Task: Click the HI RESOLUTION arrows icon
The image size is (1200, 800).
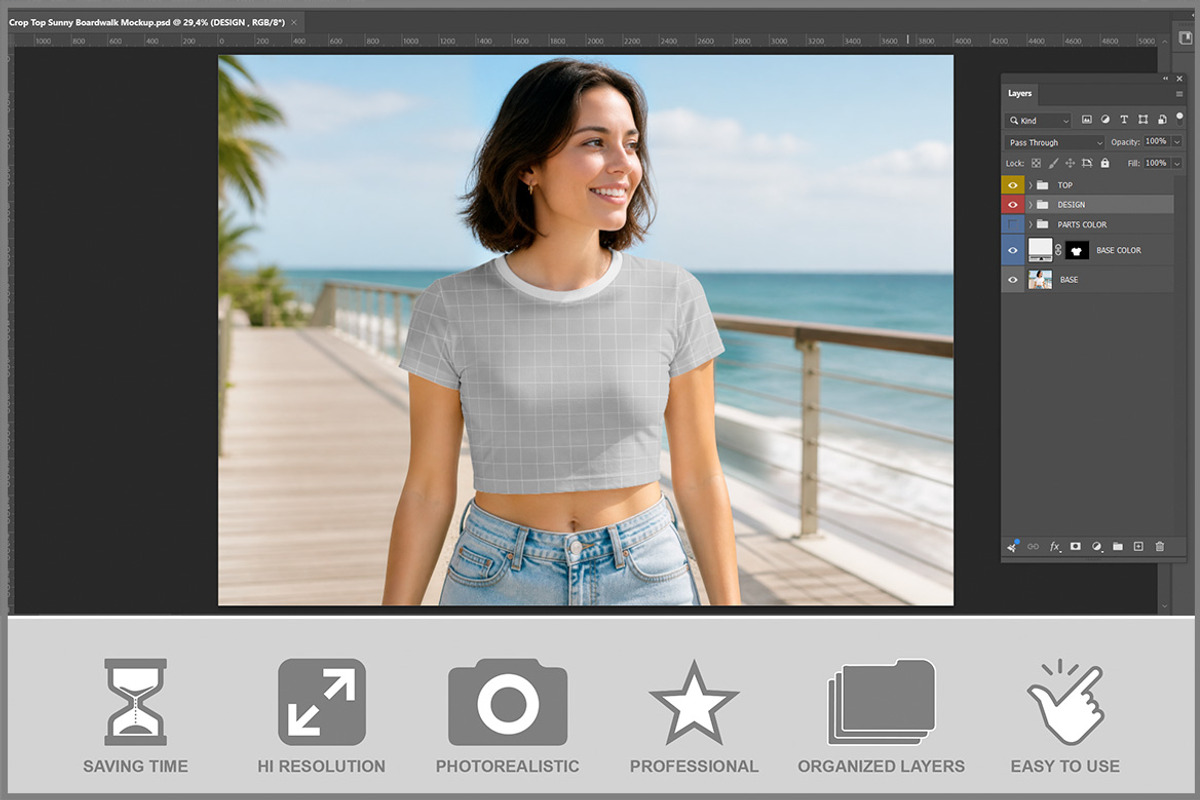Action: tap(322, 701)
